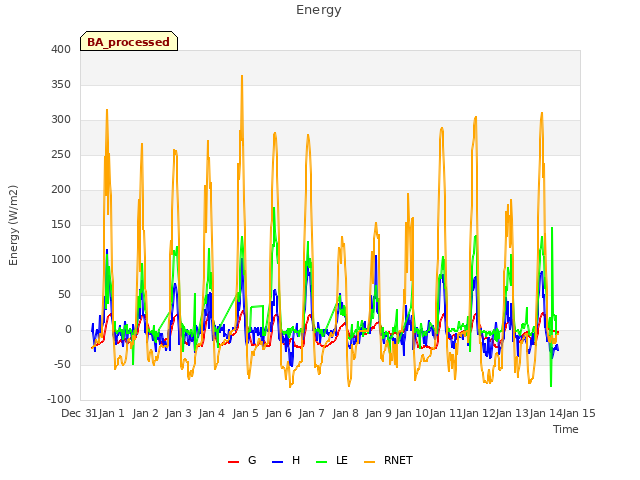Click the 250 y-axis tick label
The height and width of the screenshot is (480, 640).
[x=61, y=155]
